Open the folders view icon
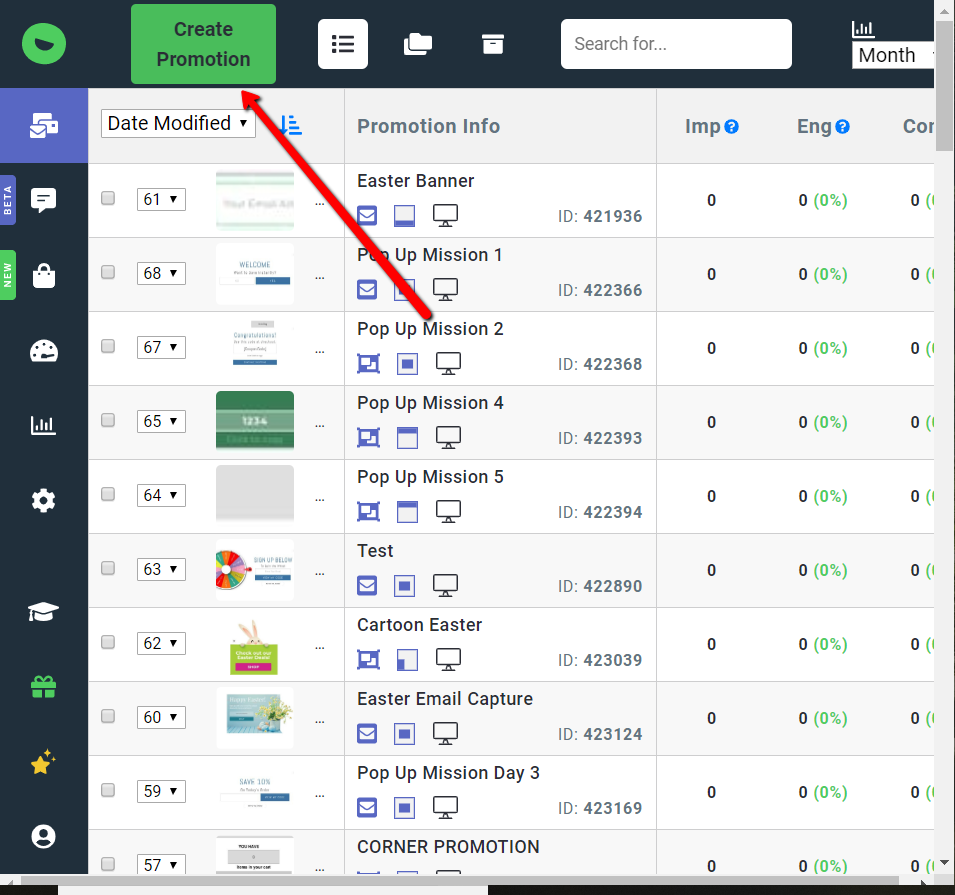 coord(417,44)
